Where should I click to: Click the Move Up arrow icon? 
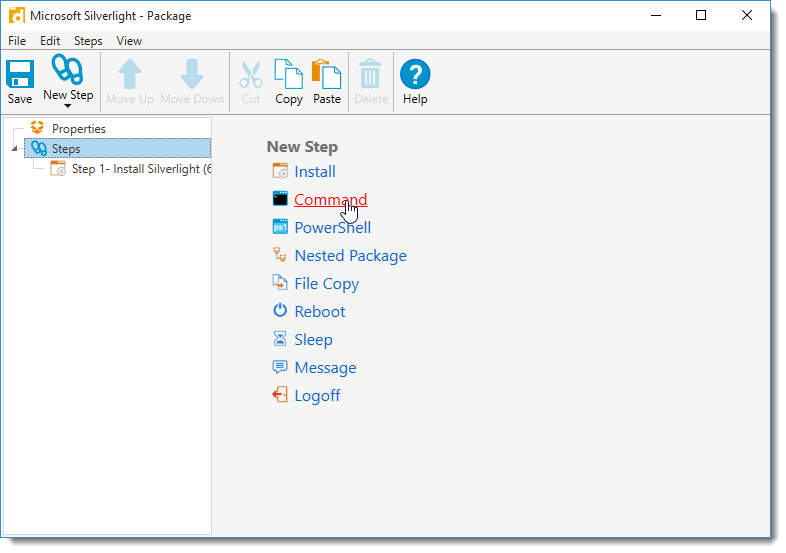click(130, 74)
